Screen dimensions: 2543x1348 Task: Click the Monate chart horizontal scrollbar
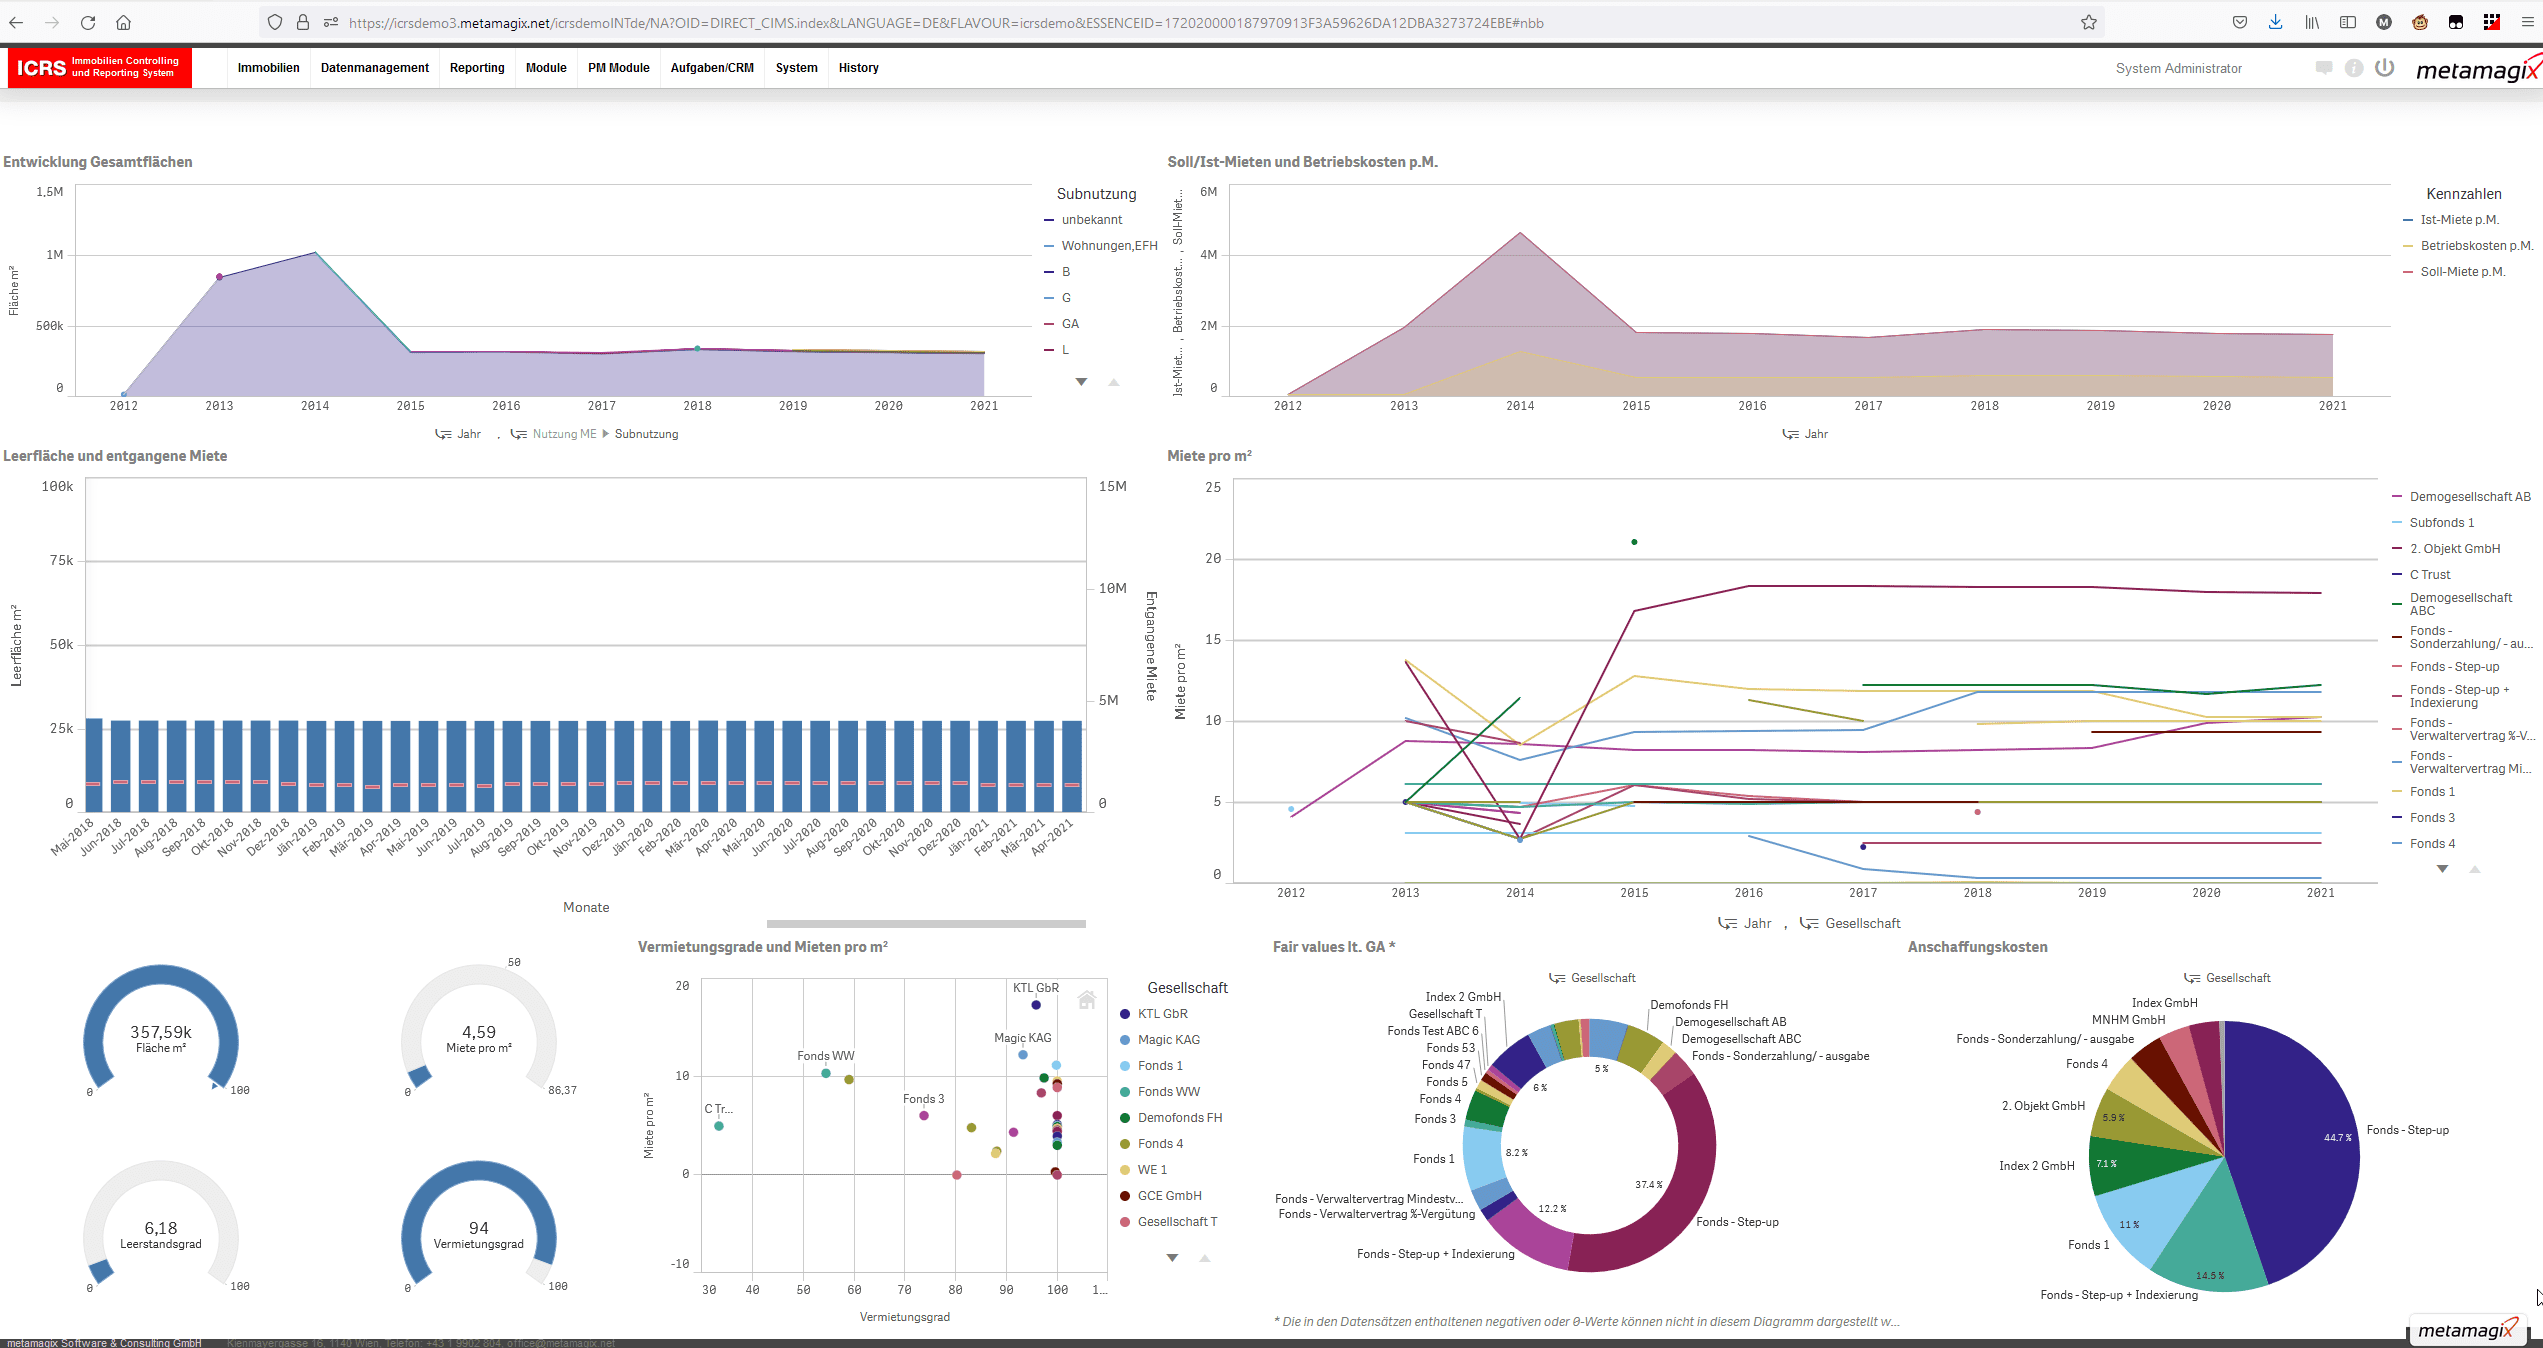pos(925,924)
